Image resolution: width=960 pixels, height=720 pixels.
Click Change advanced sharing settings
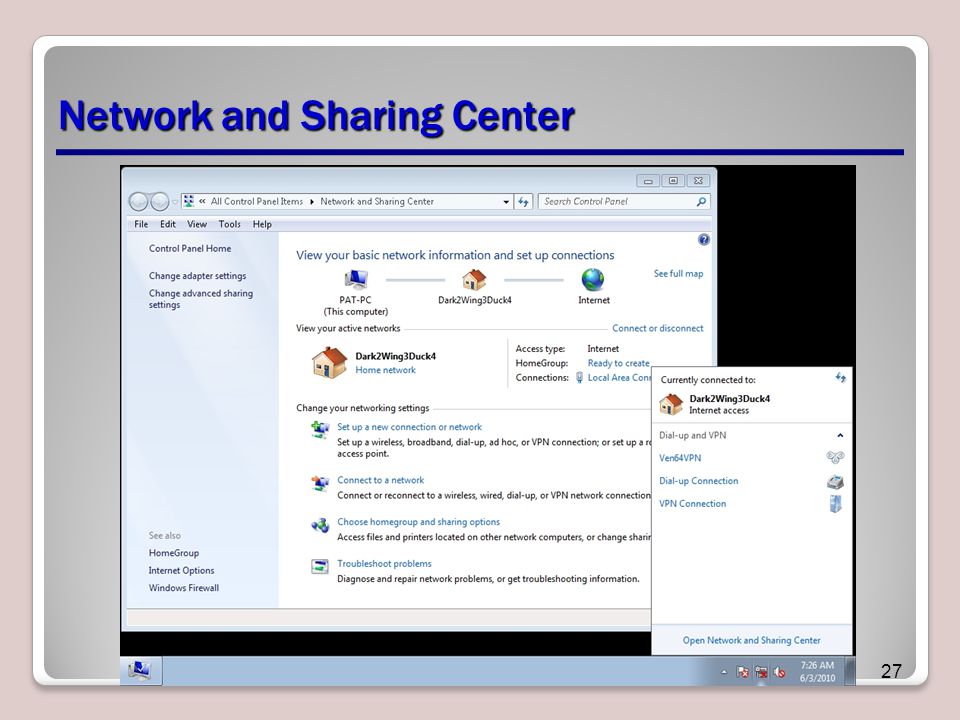click(x=201, y=299)
